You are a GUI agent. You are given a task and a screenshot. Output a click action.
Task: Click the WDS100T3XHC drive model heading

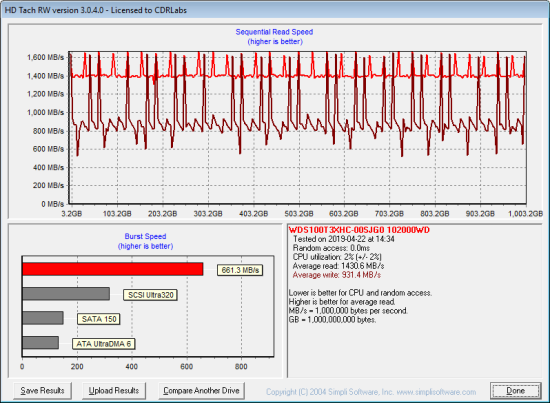(359, 230)
